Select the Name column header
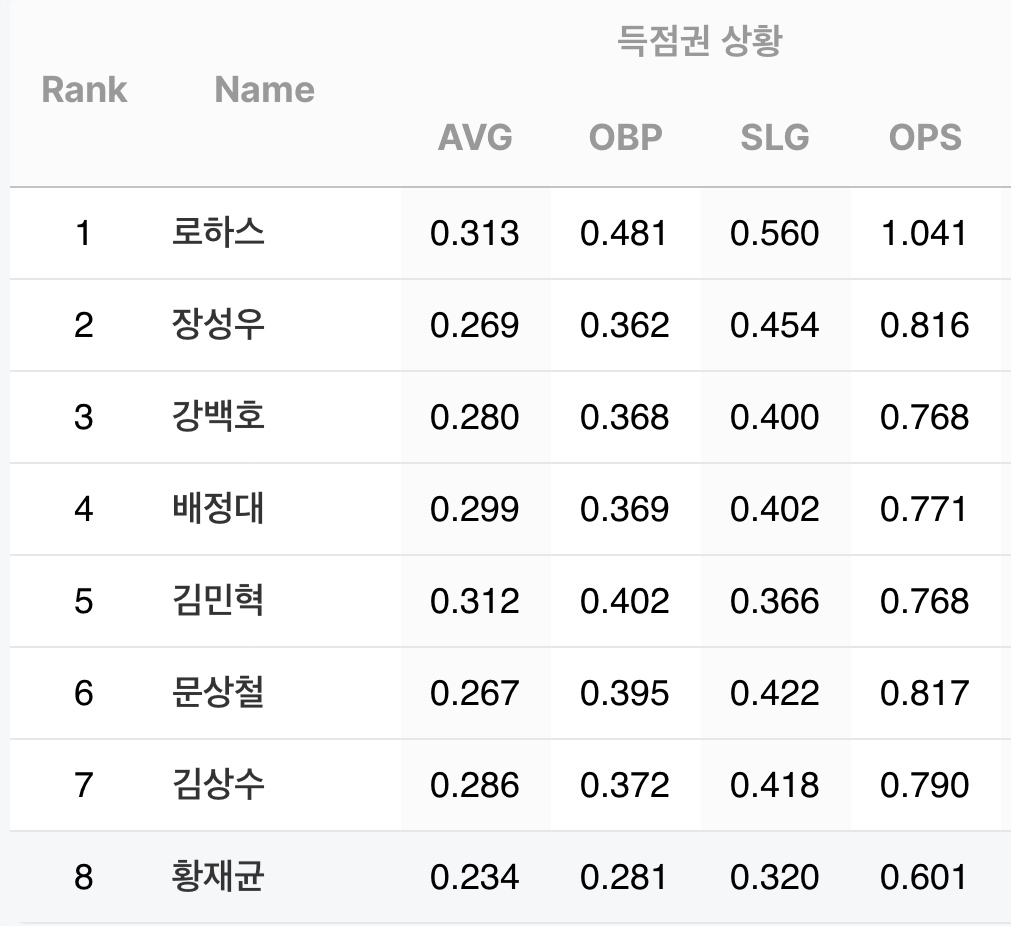Image resolution: width=1011 pixels, height=926 pixels. (264, 89)
